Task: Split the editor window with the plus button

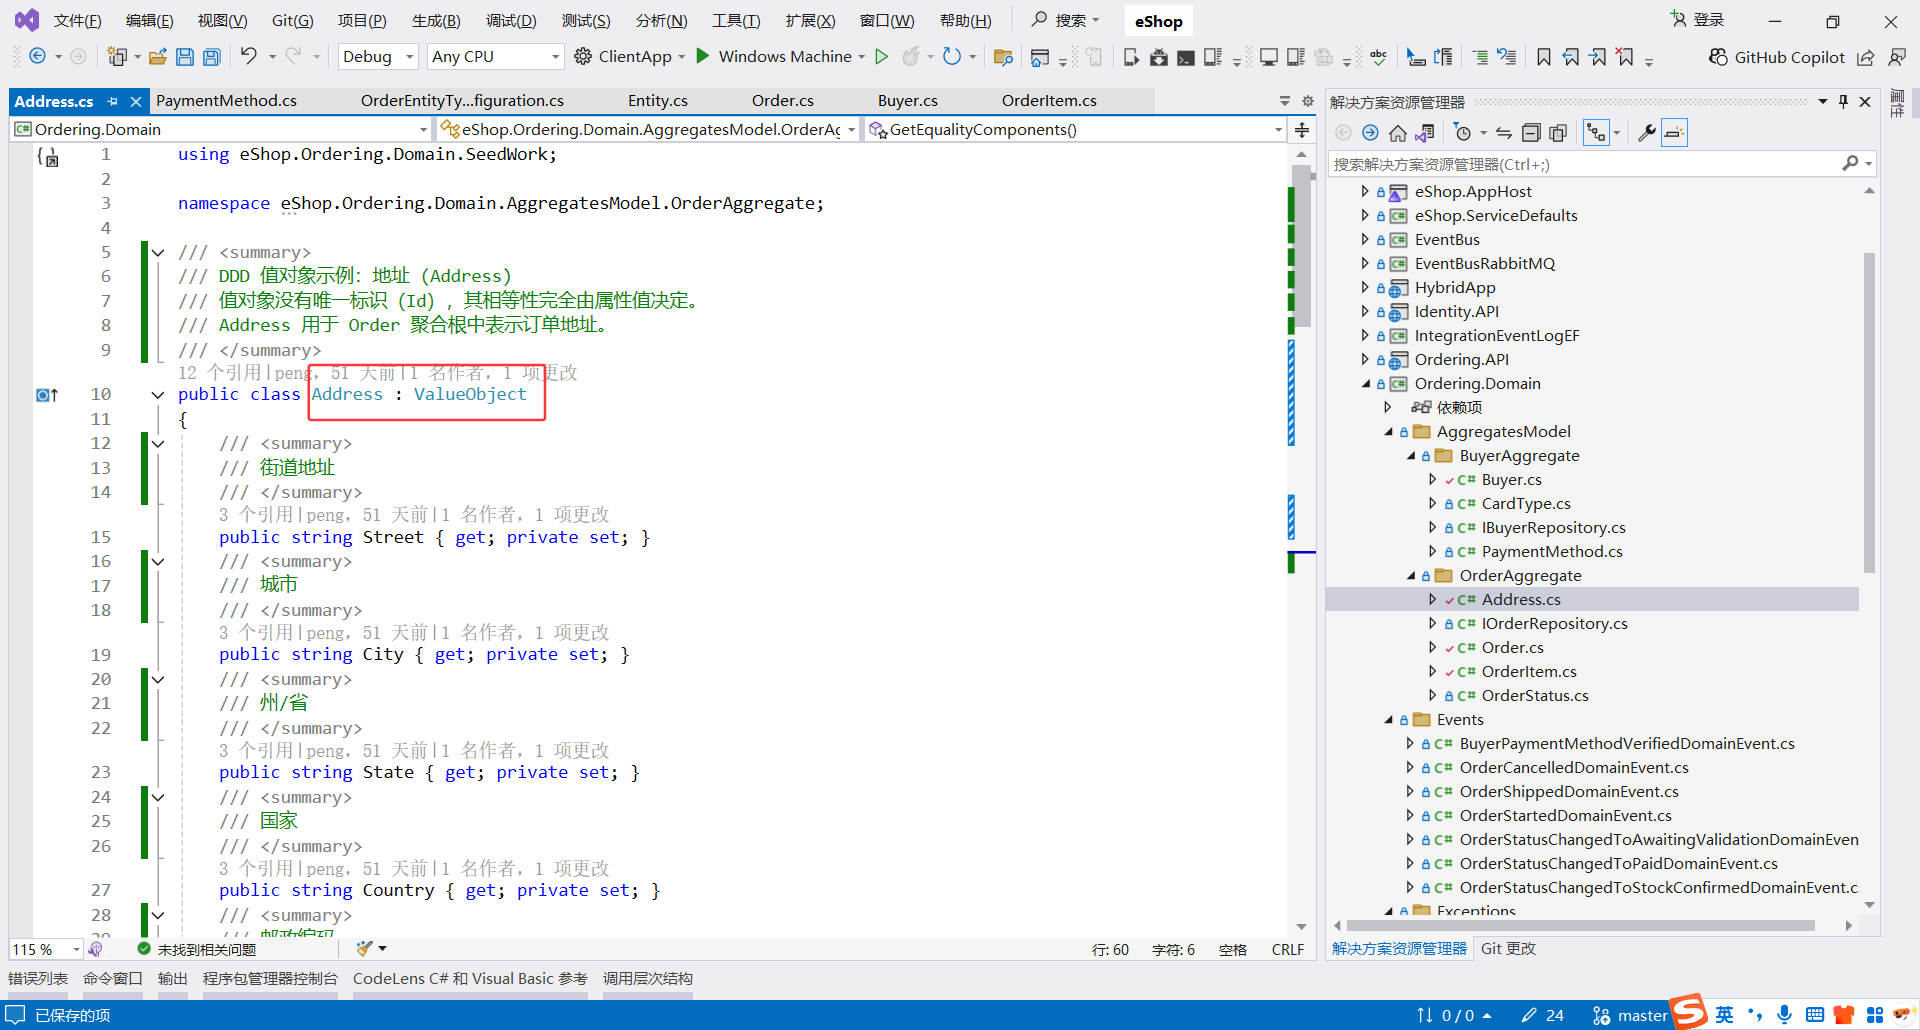Action: [1302, 130]
